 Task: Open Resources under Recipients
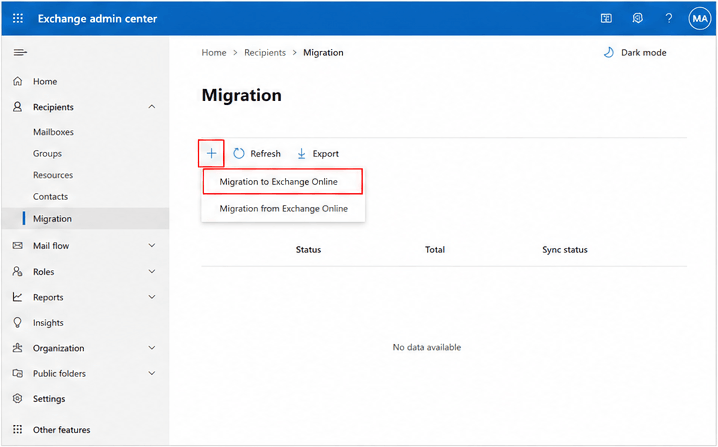click(53, 175)
